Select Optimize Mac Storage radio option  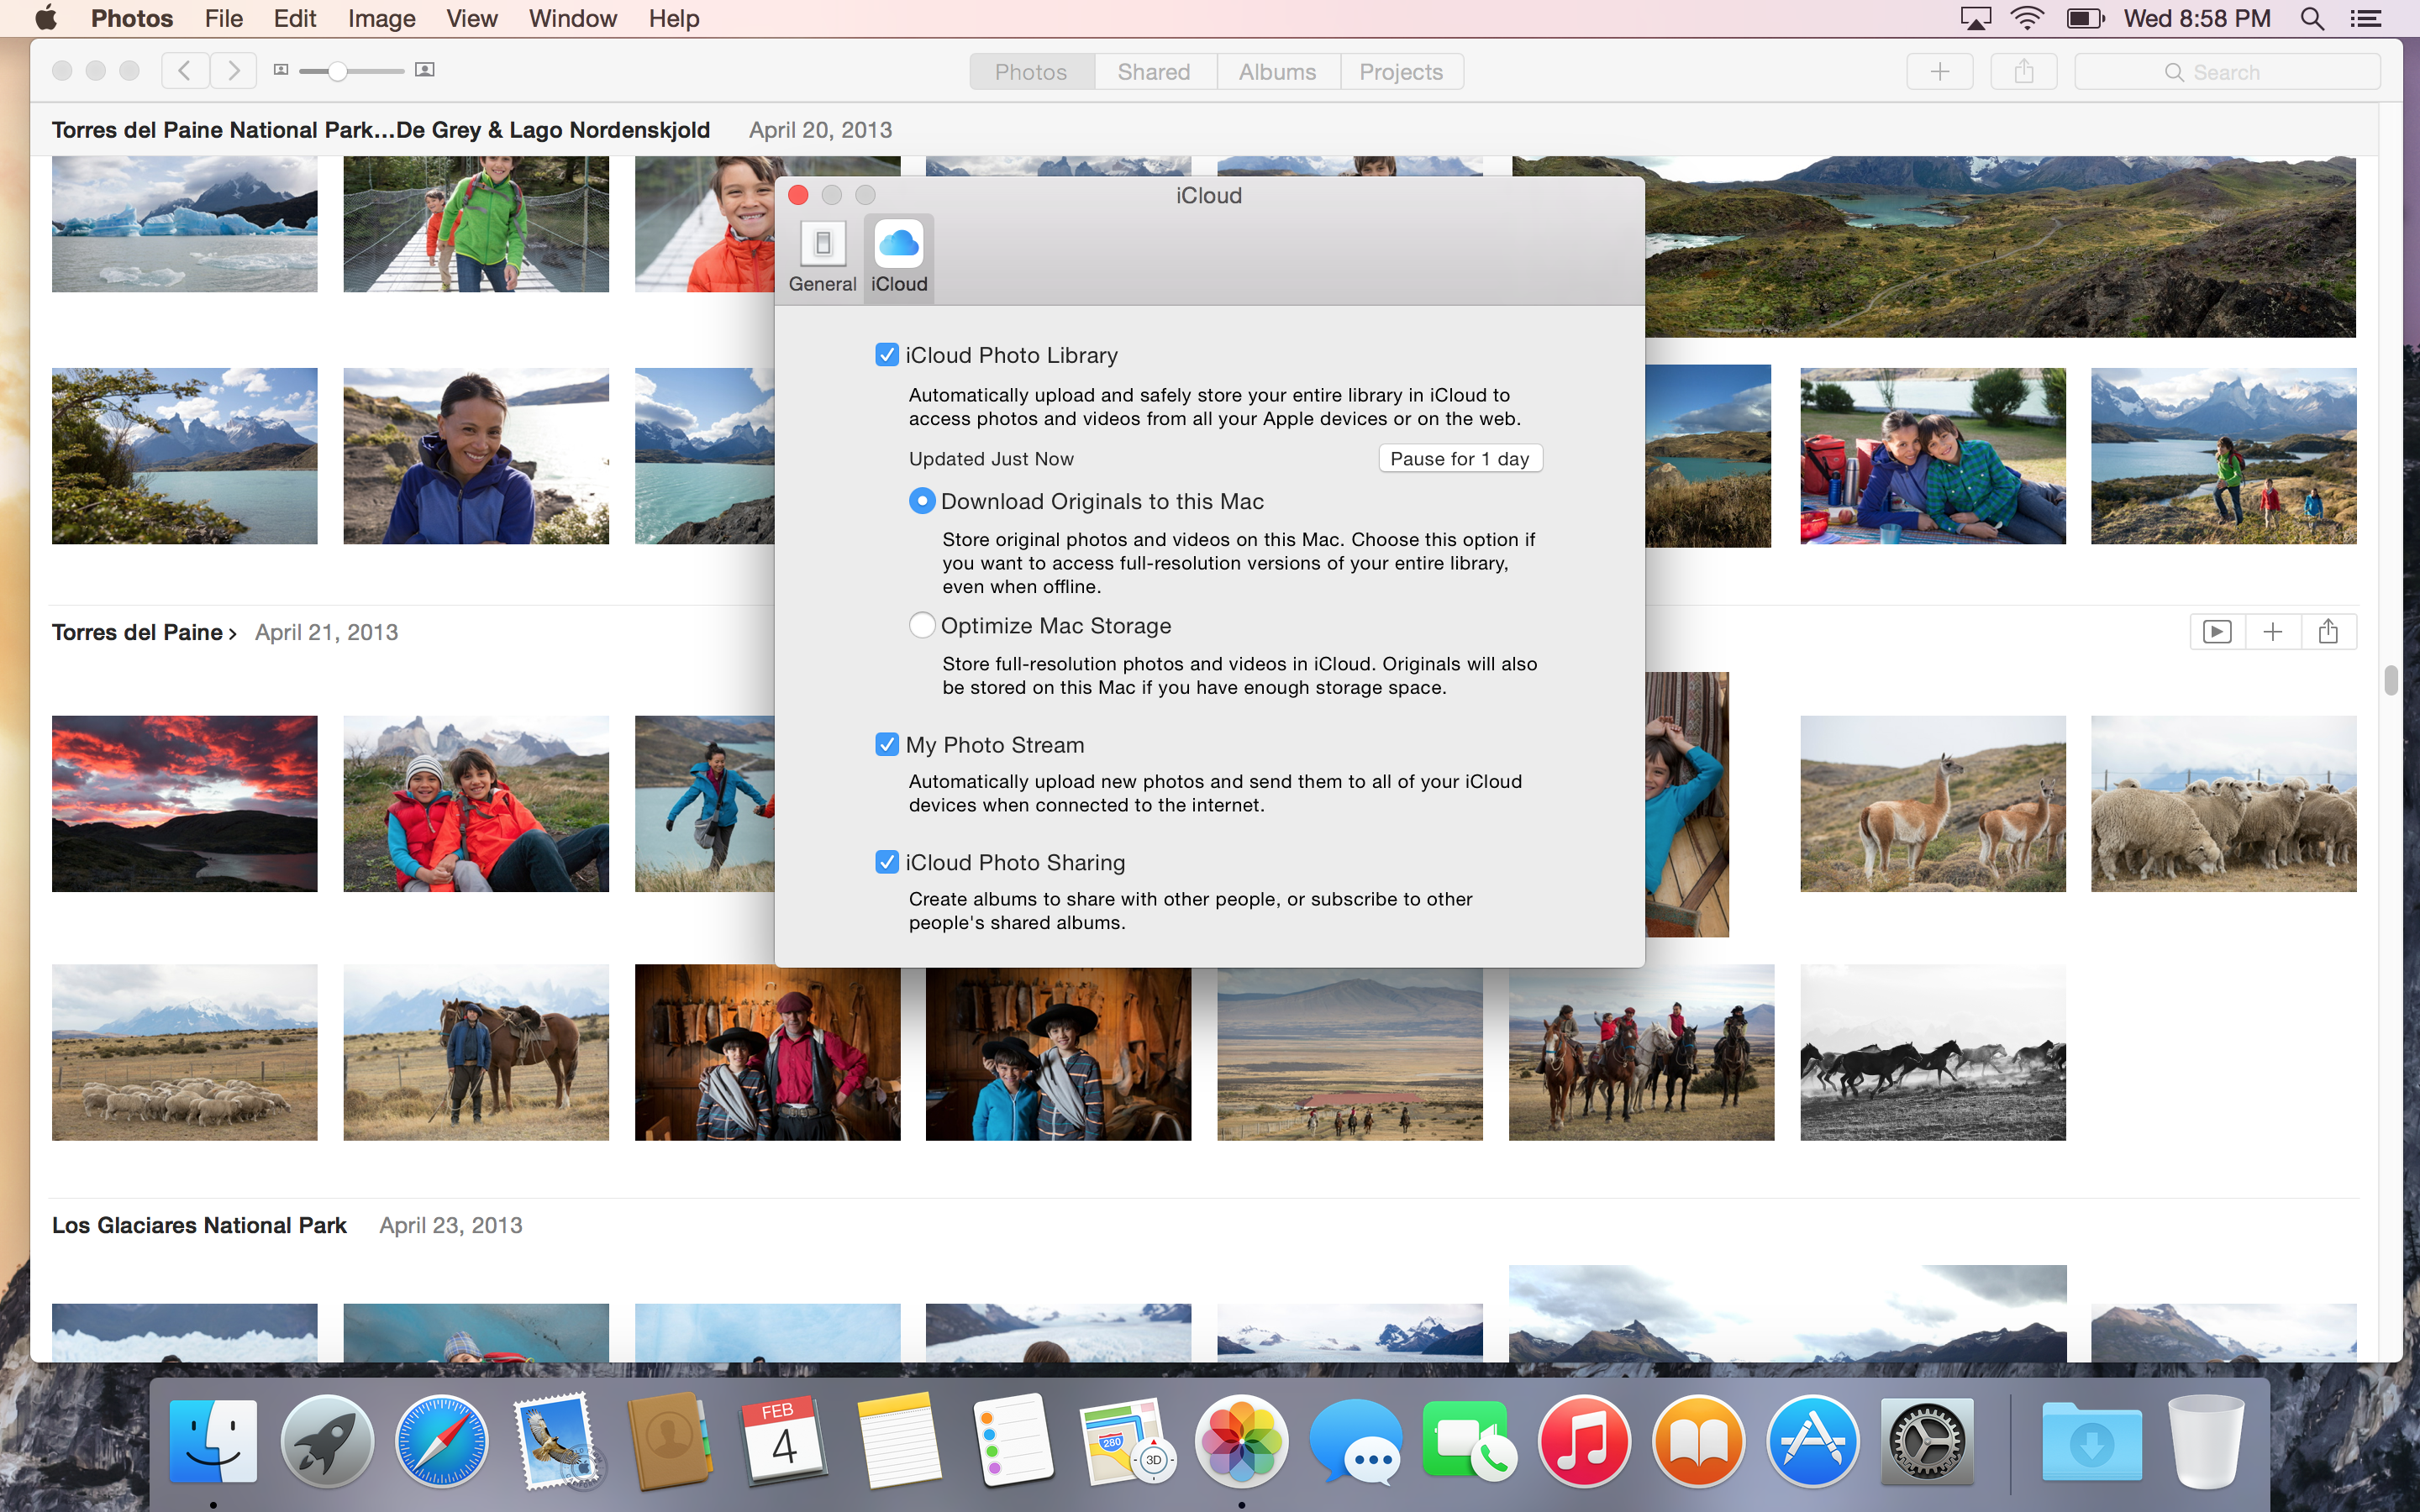pyautogui.click(x=922, y=626)
